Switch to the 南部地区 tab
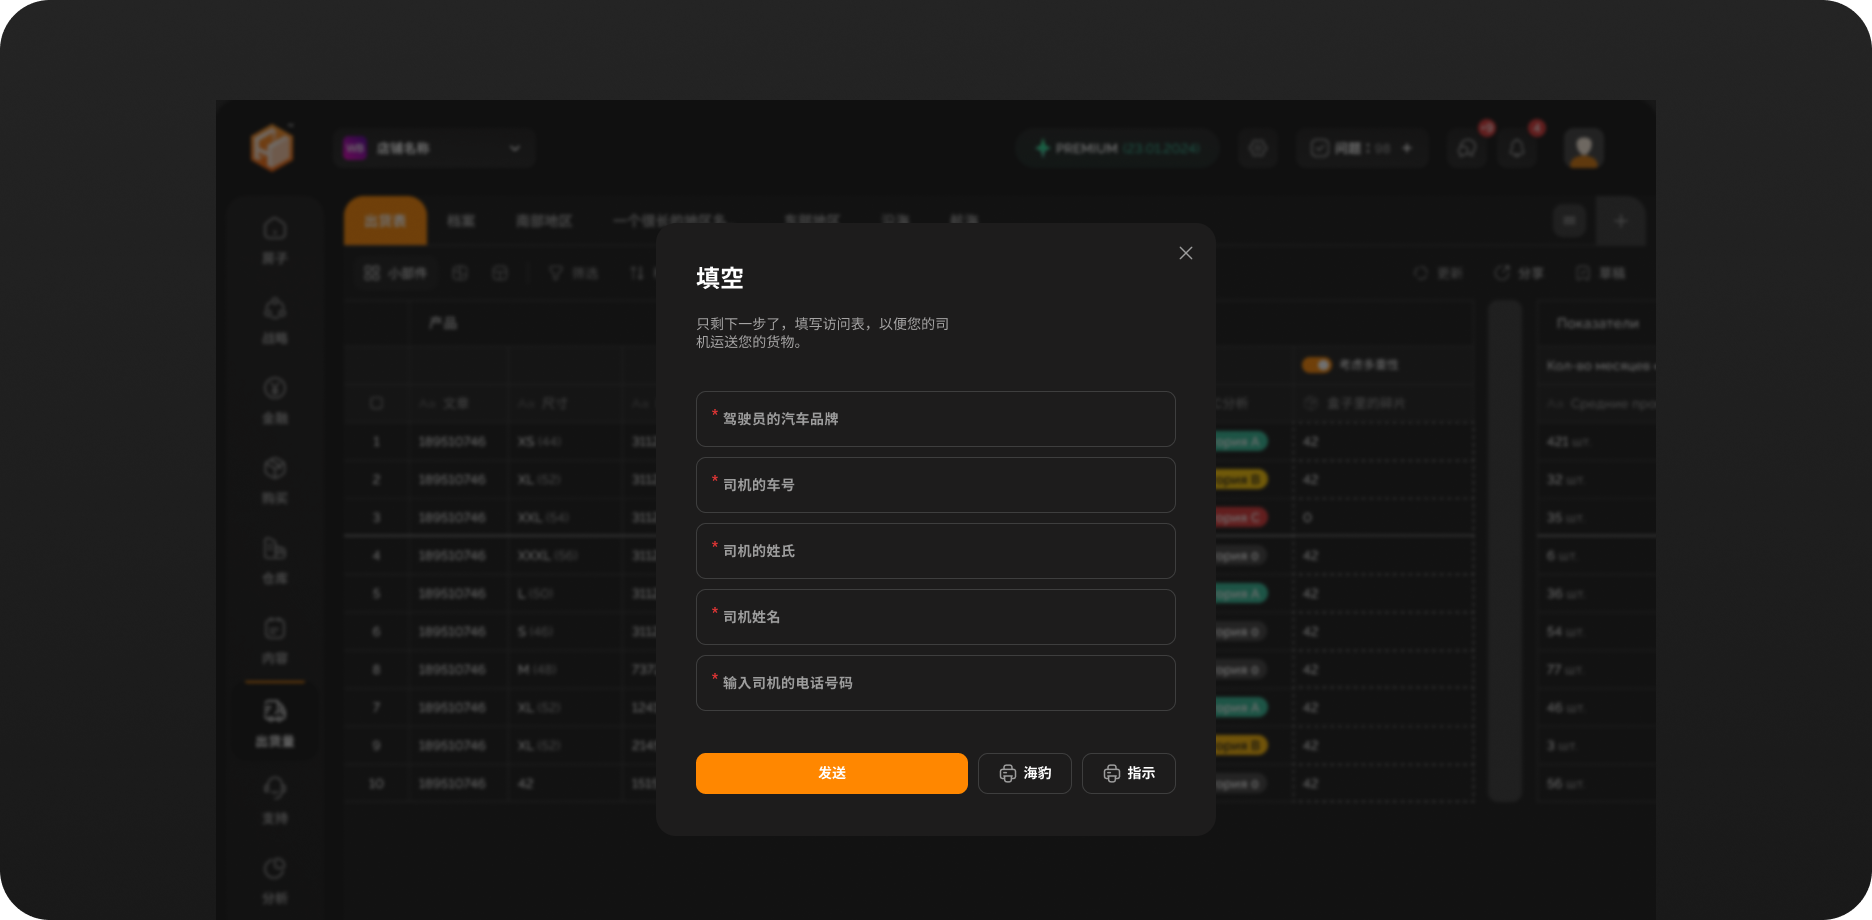 click(544, 221)
